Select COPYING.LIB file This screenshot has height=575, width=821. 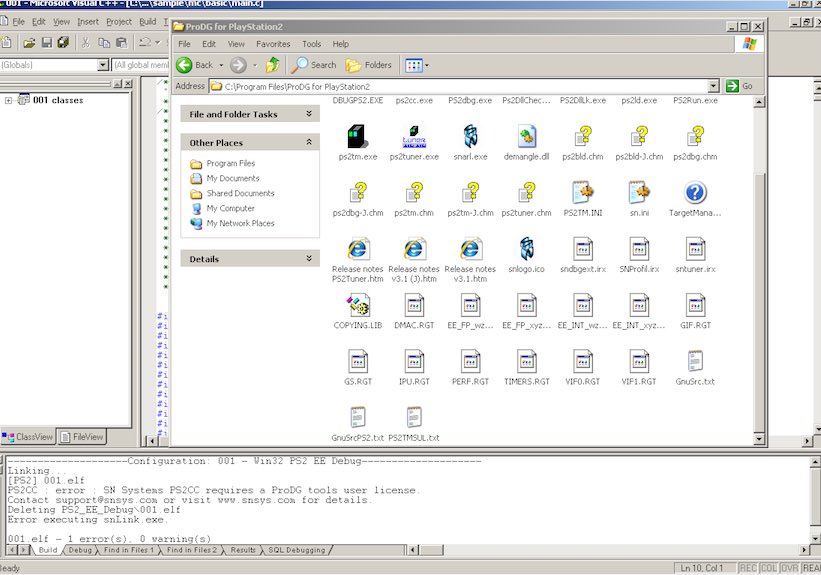click(358, 305)
